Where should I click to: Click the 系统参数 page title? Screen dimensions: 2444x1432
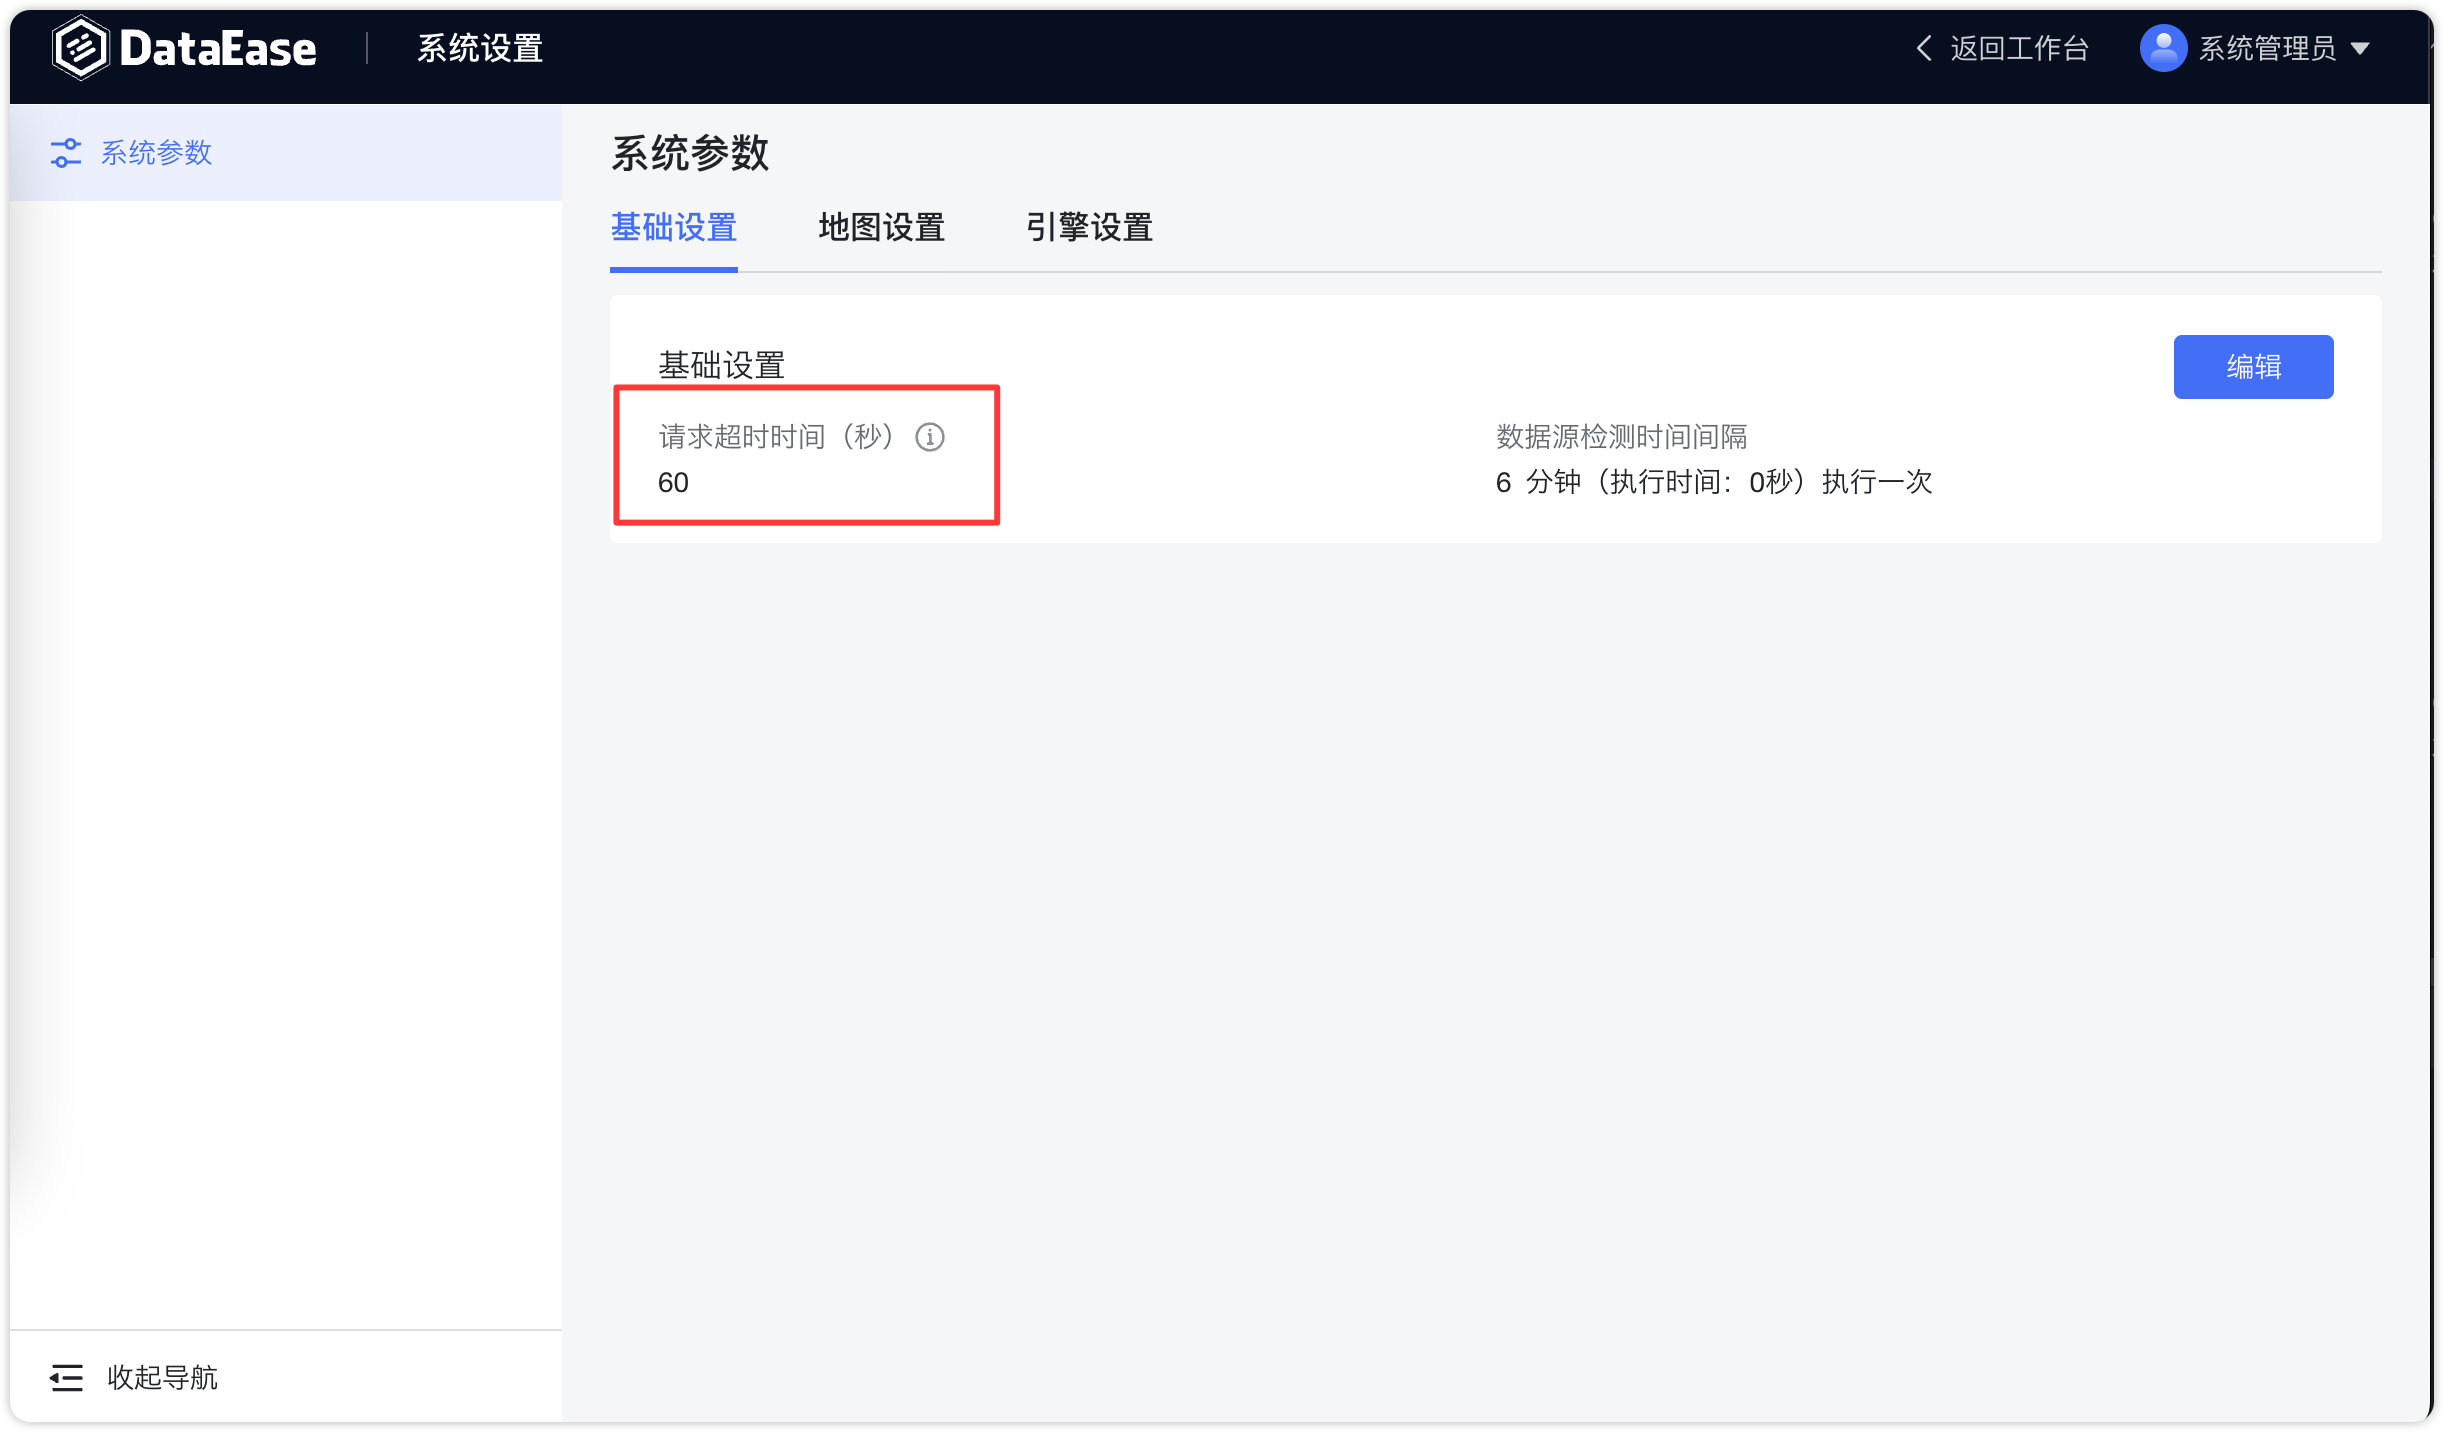(690, 153)
